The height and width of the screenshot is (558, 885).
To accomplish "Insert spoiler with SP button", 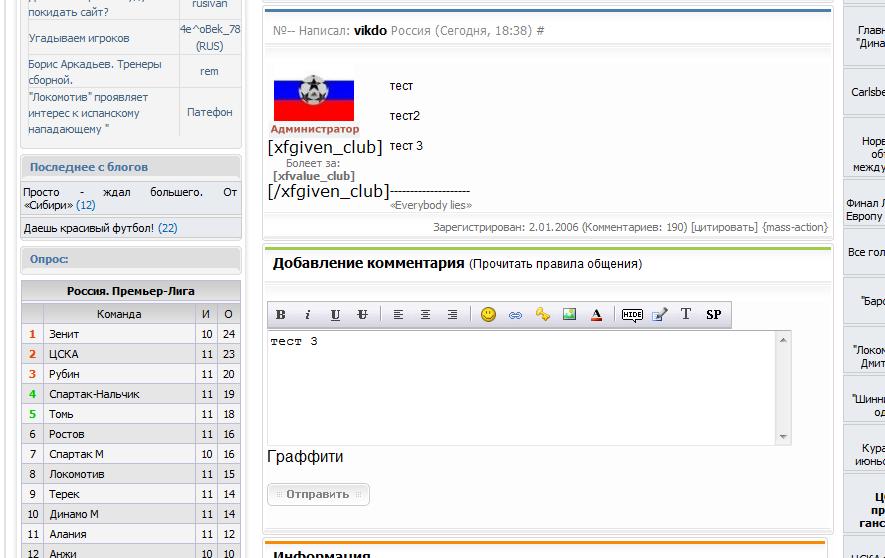I will pos(713,315).
